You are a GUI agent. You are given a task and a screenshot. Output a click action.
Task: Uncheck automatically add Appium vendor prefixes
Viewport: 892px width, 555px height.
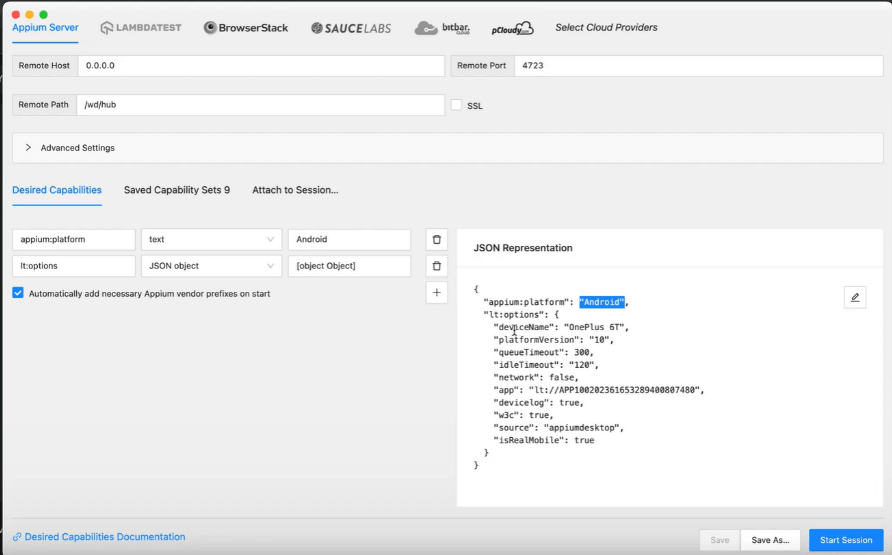click(x=18, y=294)
